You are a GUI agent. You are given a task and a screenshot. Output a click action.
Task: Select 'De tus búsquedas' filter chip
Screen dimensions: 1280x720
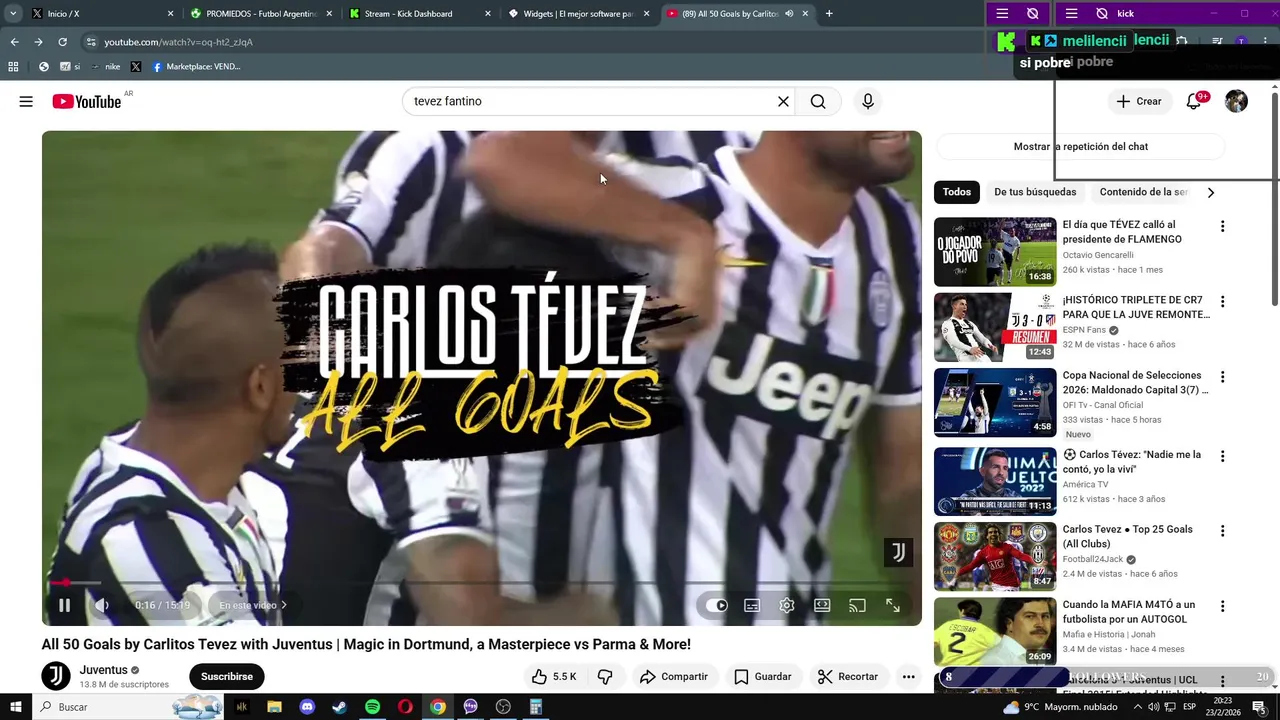click(1035, 192)
